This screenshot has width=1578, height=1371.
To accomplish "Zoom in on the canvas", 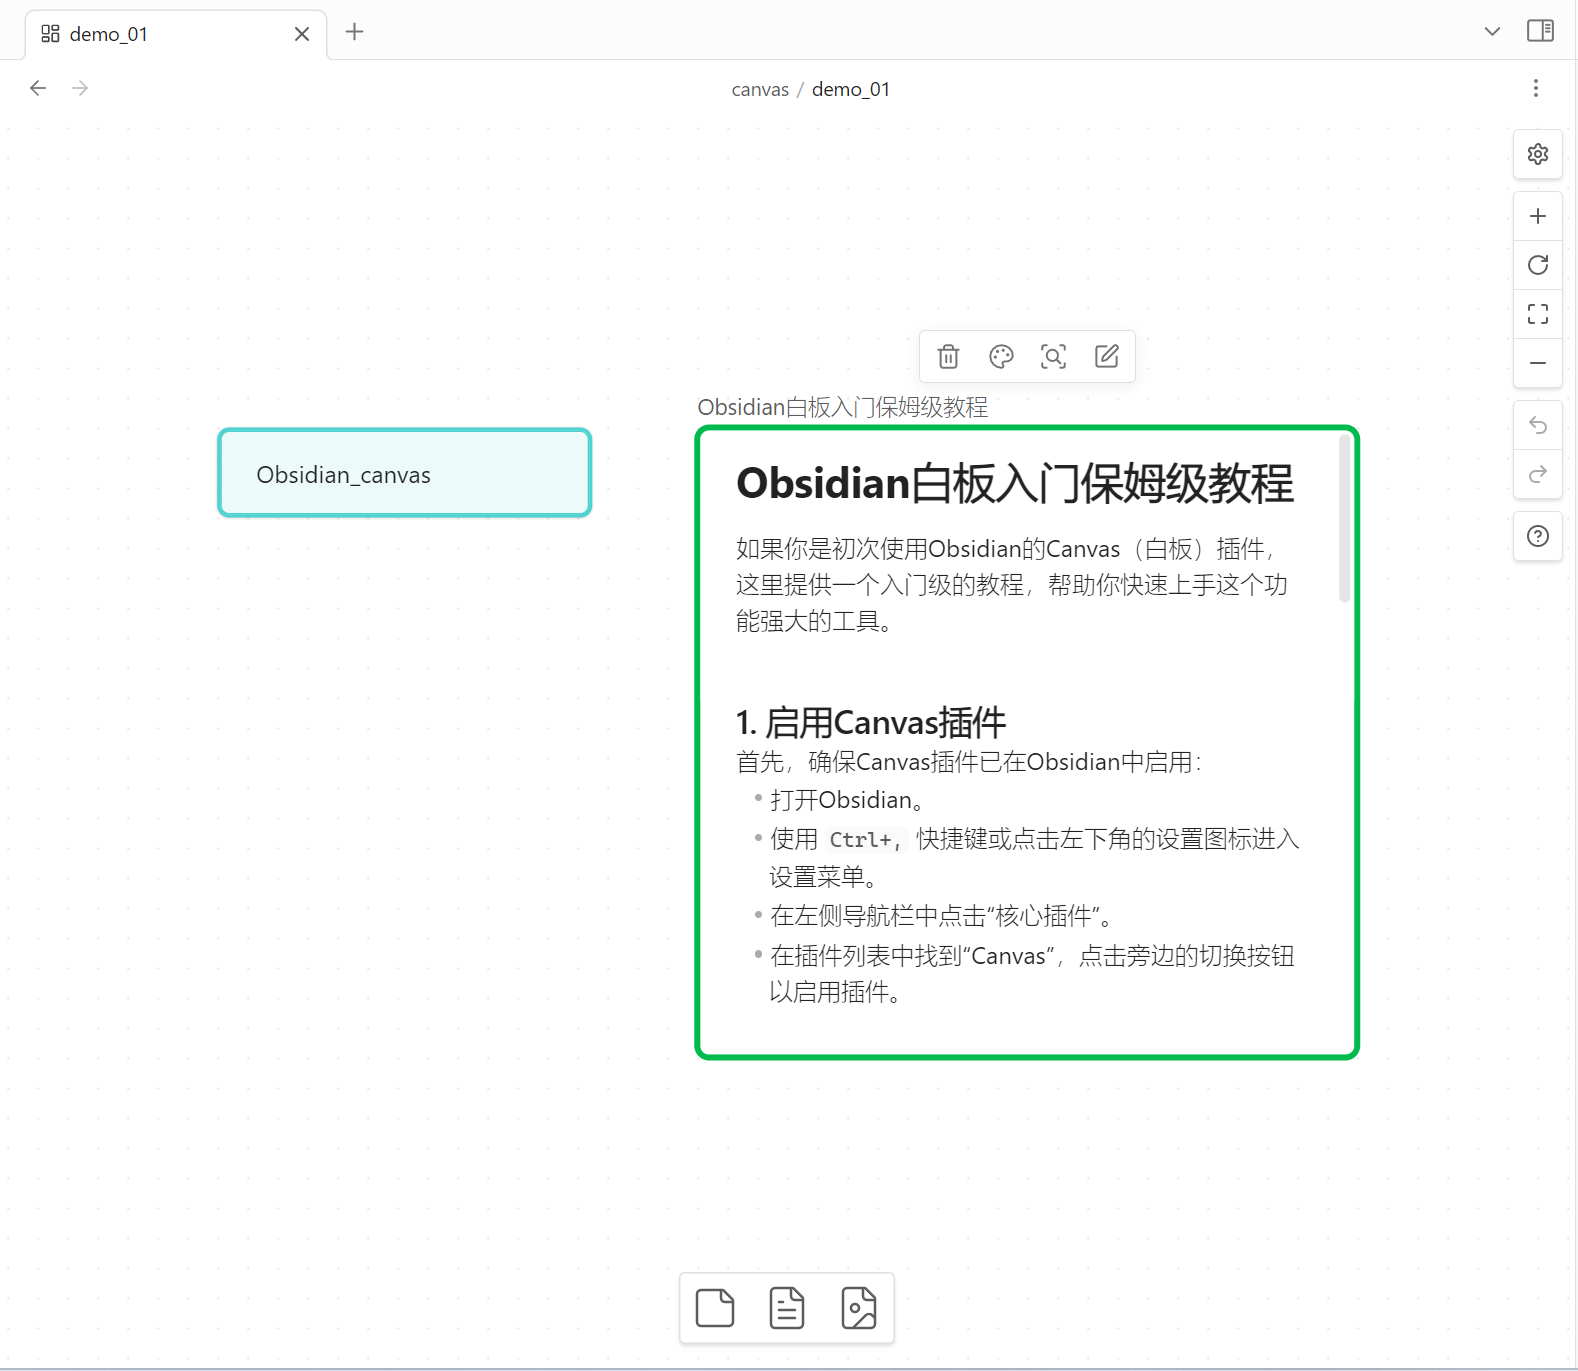I will 1538,216.
